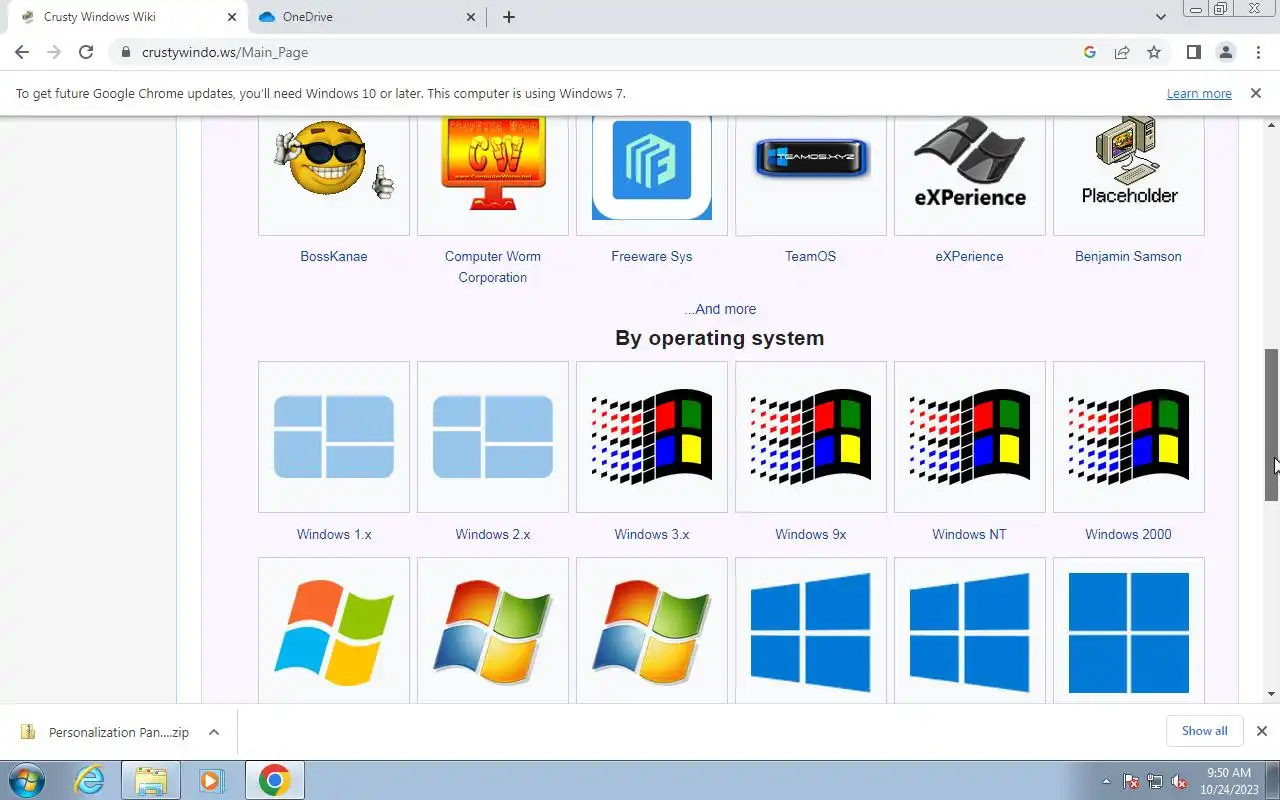
Task: Reload the current page
Action: pos(86,52)
